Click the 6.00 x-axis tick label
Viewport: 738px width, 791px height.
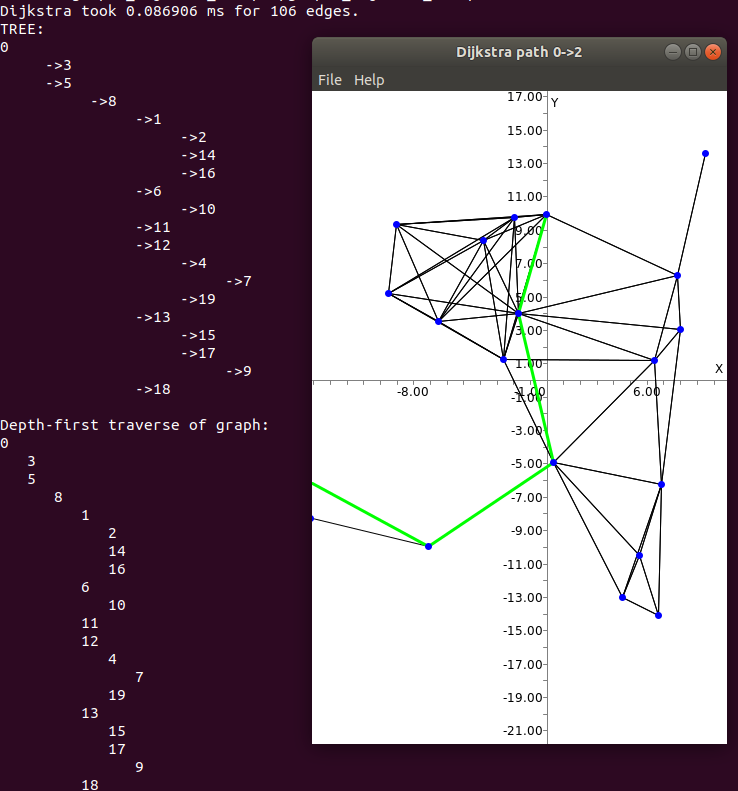pos(646,393)
